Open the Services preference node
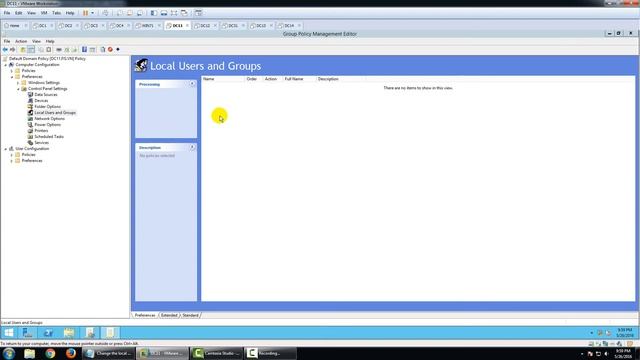The width and height of the screenshot is (640, 360). click(42, 142)
